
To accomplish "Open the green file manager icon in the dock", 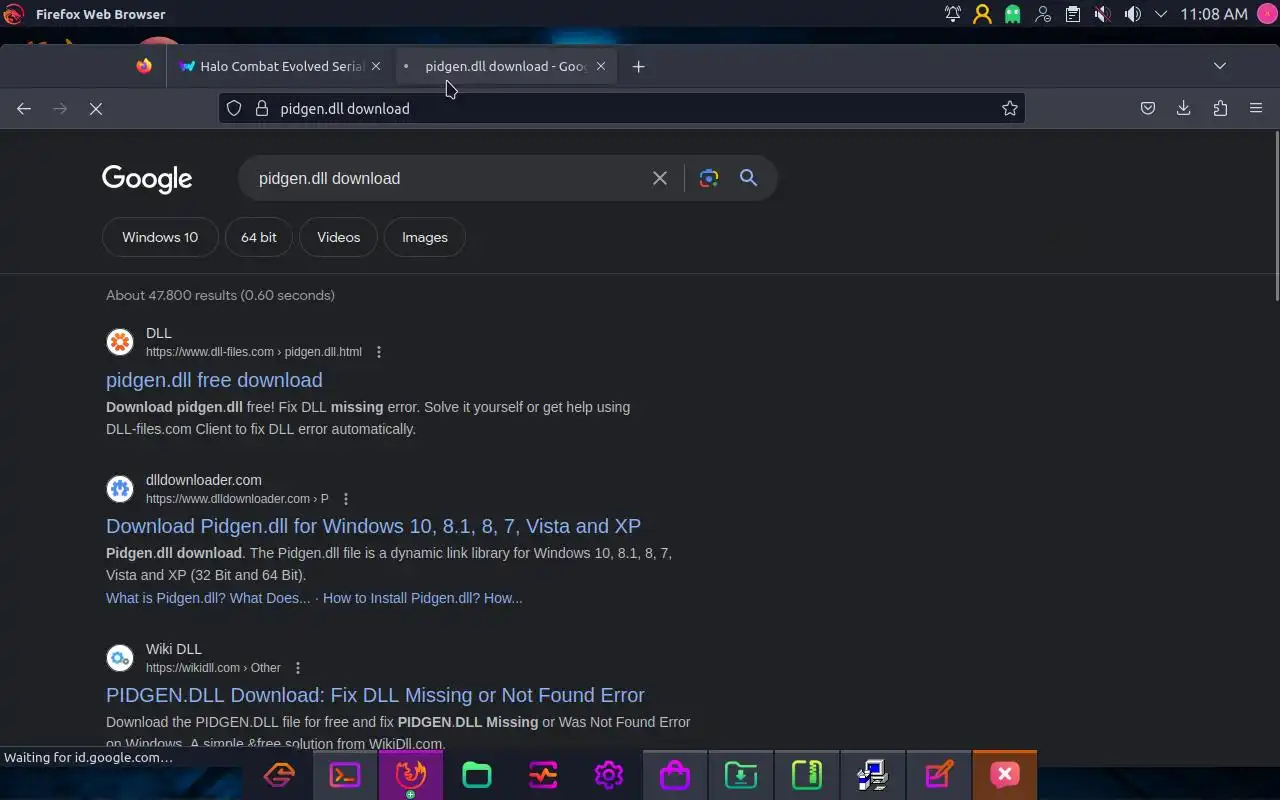I will click(477, 775).
